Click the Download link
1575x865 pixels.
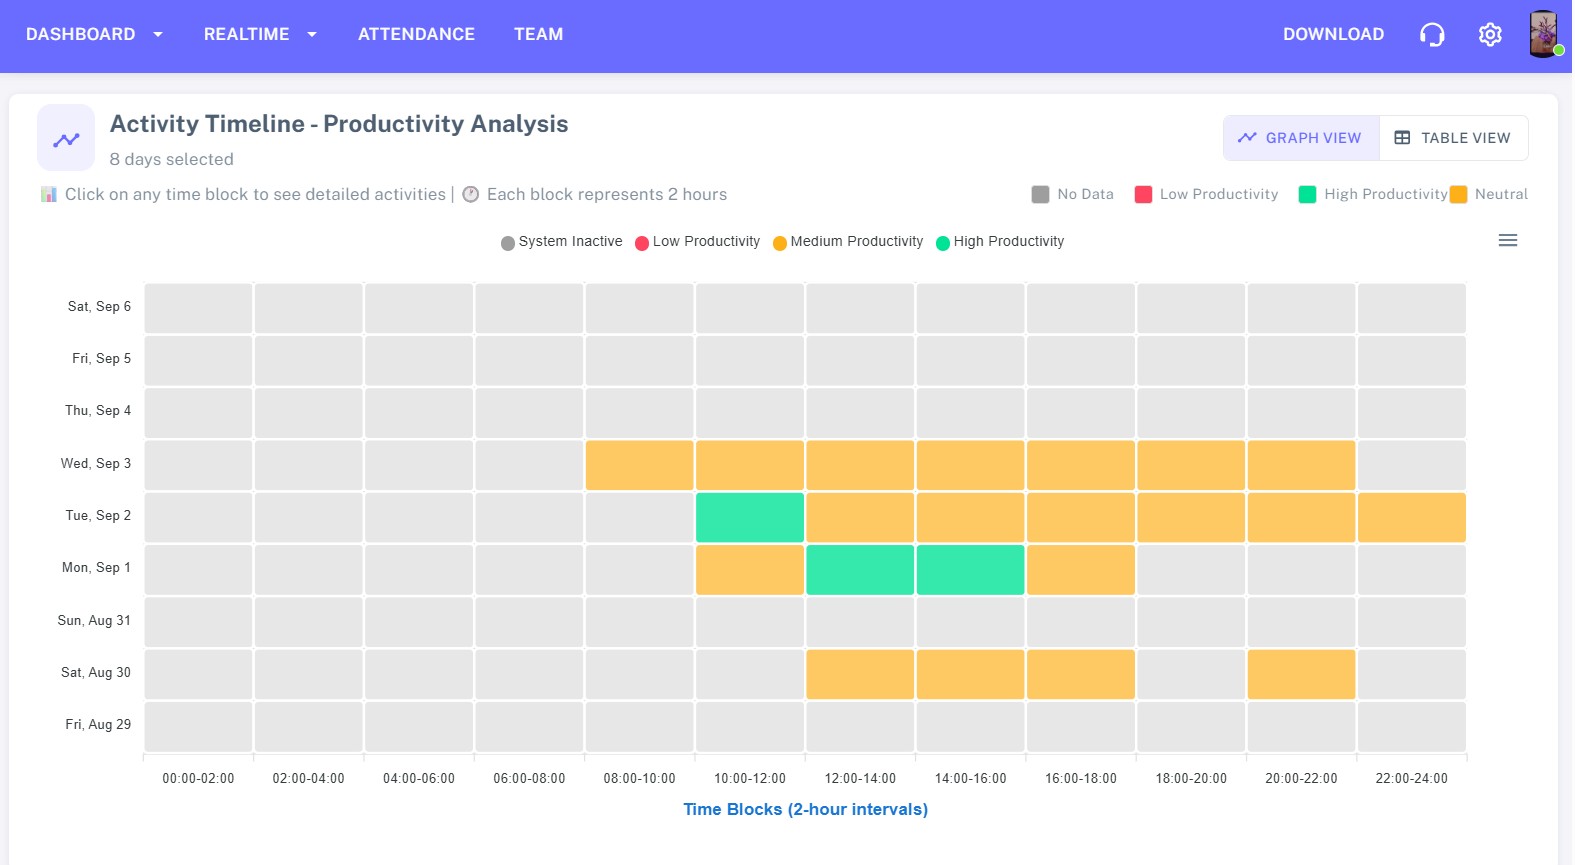point(1333,34)
